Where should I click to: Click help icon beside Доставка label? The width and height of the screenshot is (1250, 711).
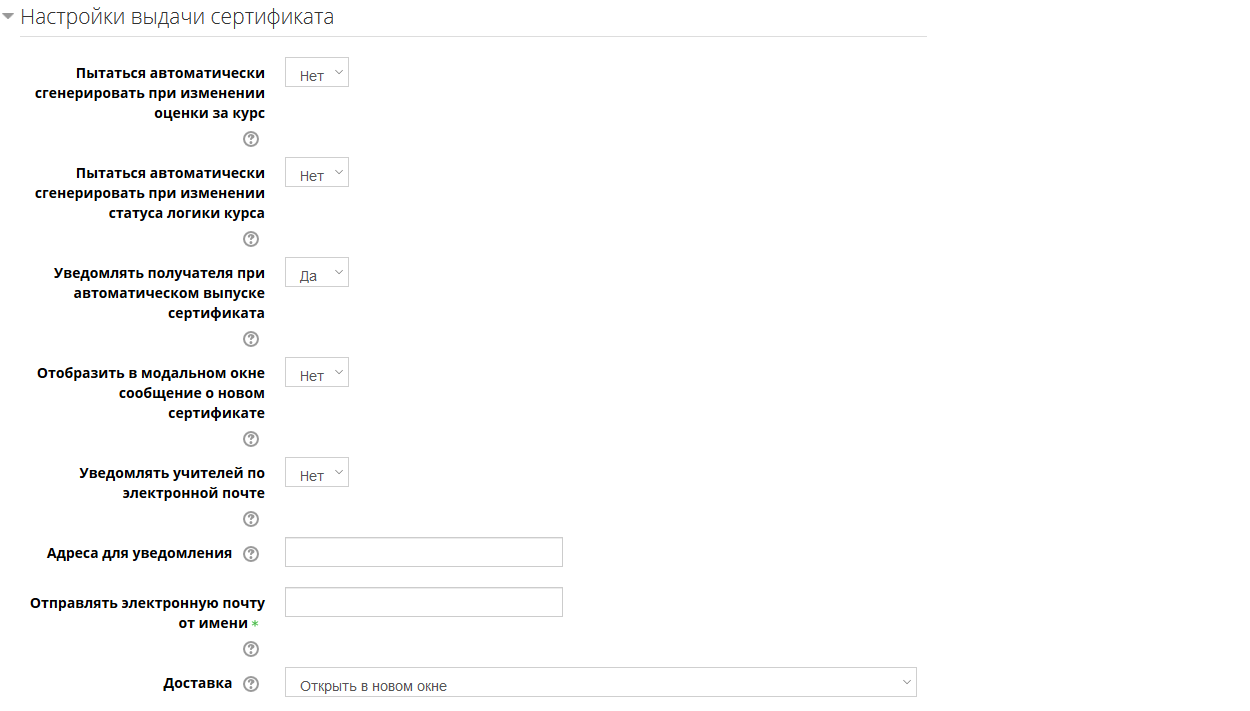click(x=251, y=684)
